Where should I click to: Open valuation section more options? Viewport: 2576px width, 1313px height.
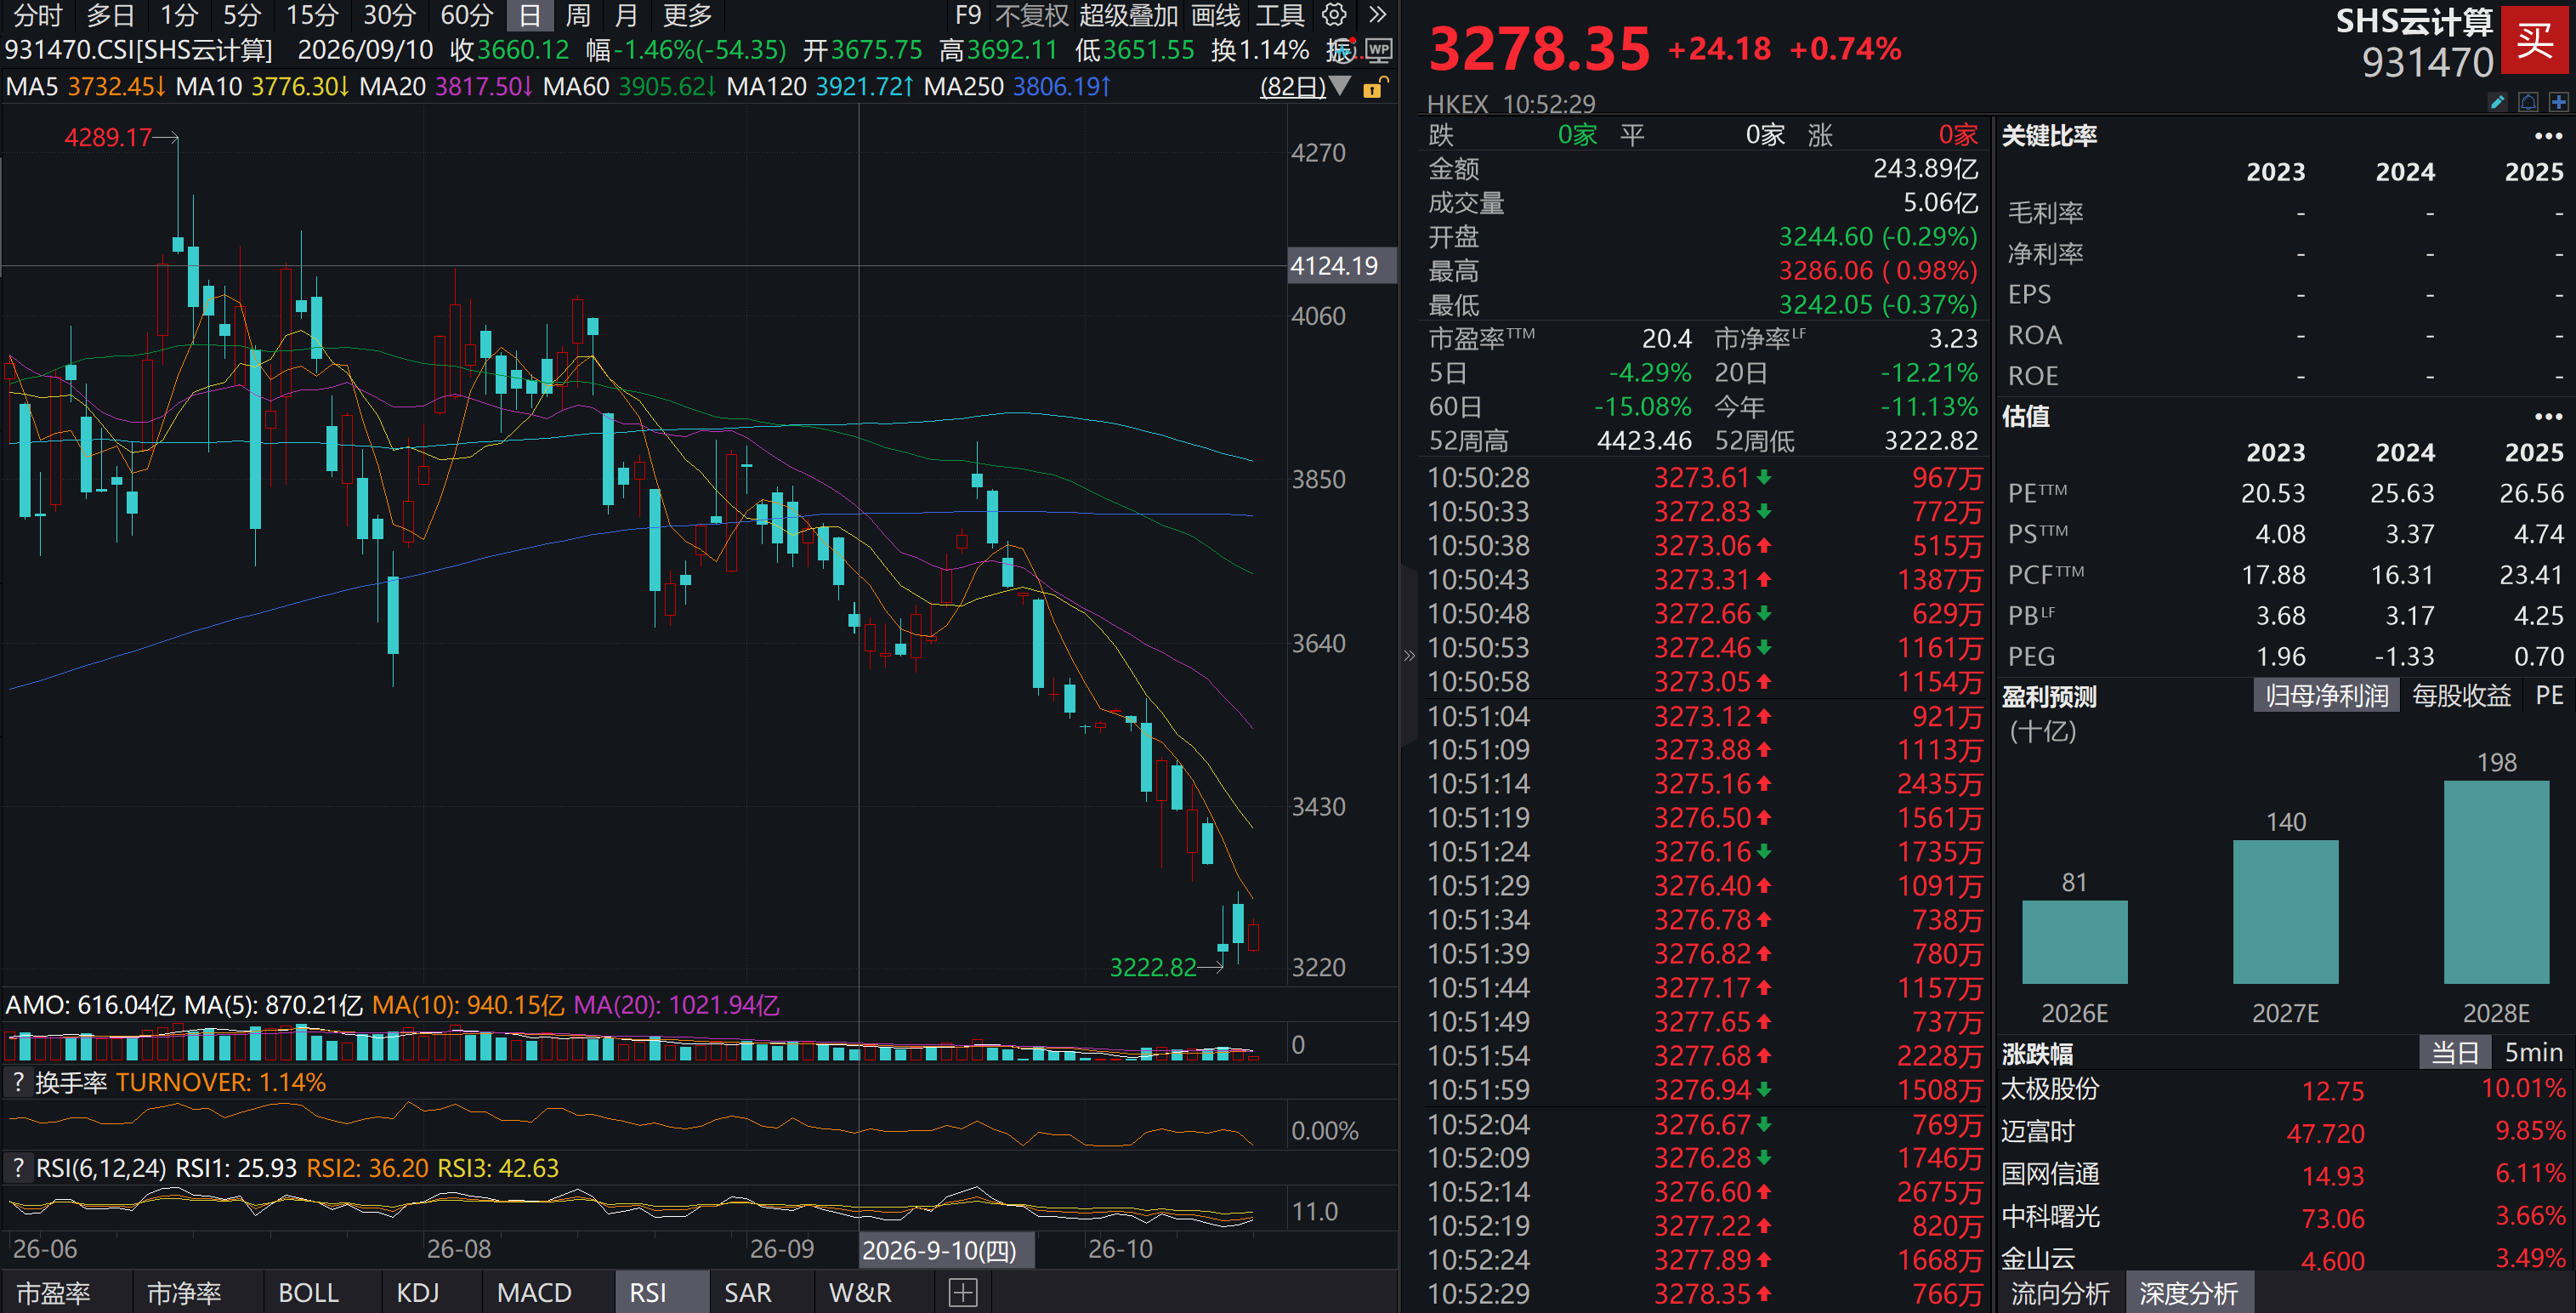coord(2548,416)
